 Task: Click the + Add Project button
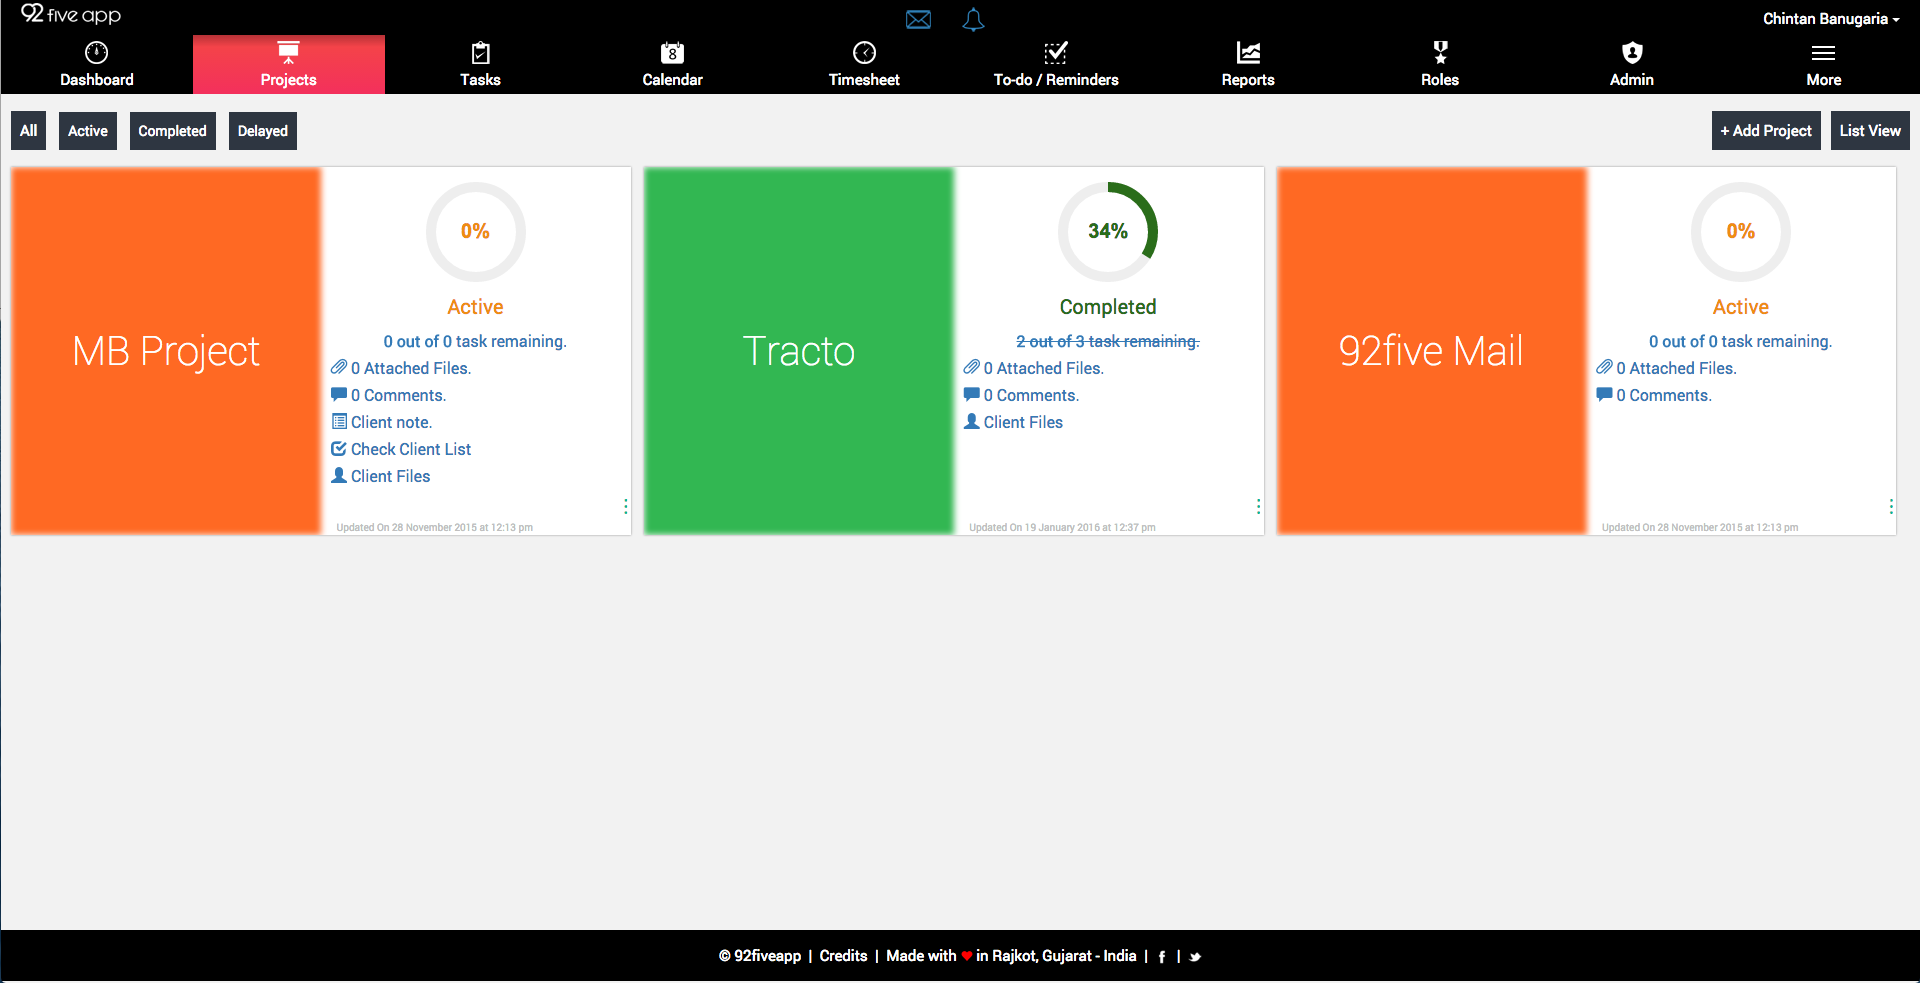click(1766, 131)
